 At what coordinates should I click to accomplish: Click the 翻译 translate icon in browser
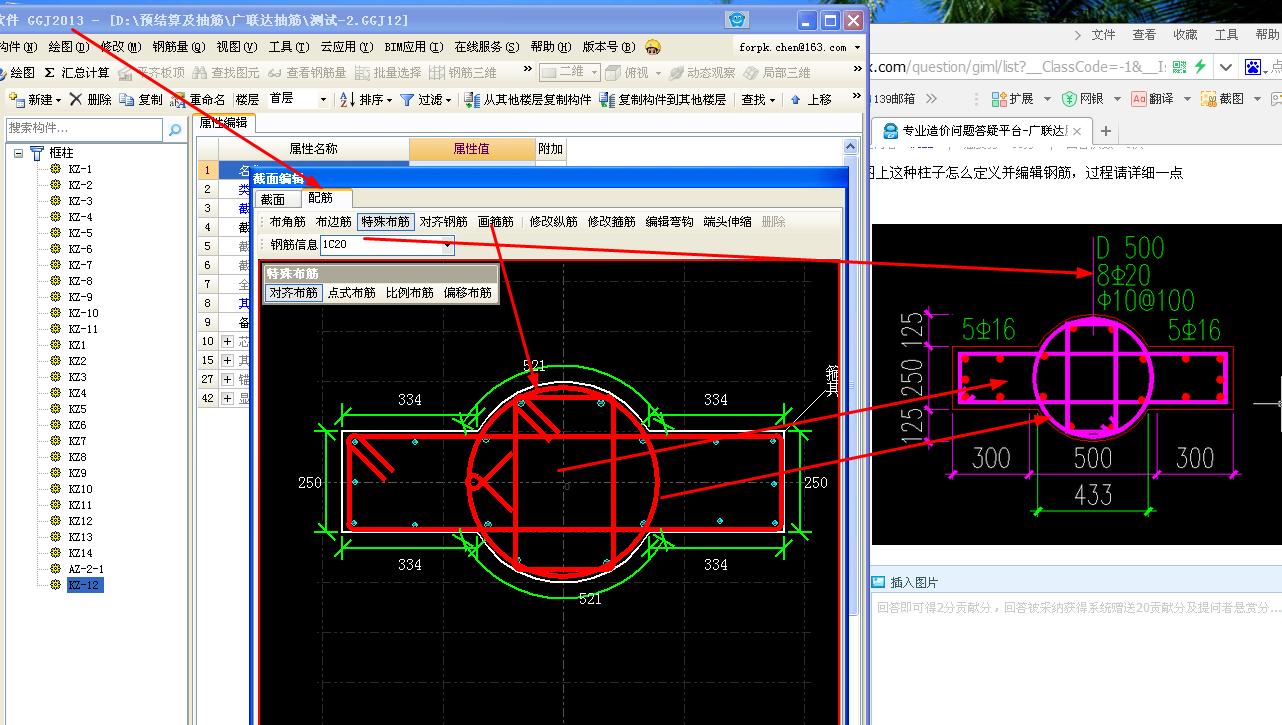(1139, 99)
